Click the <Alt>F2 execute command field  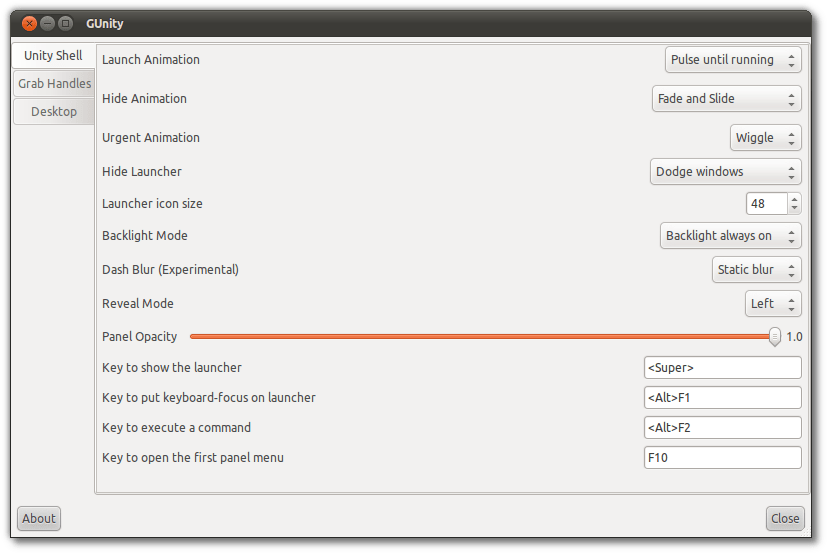coord(722,428)
